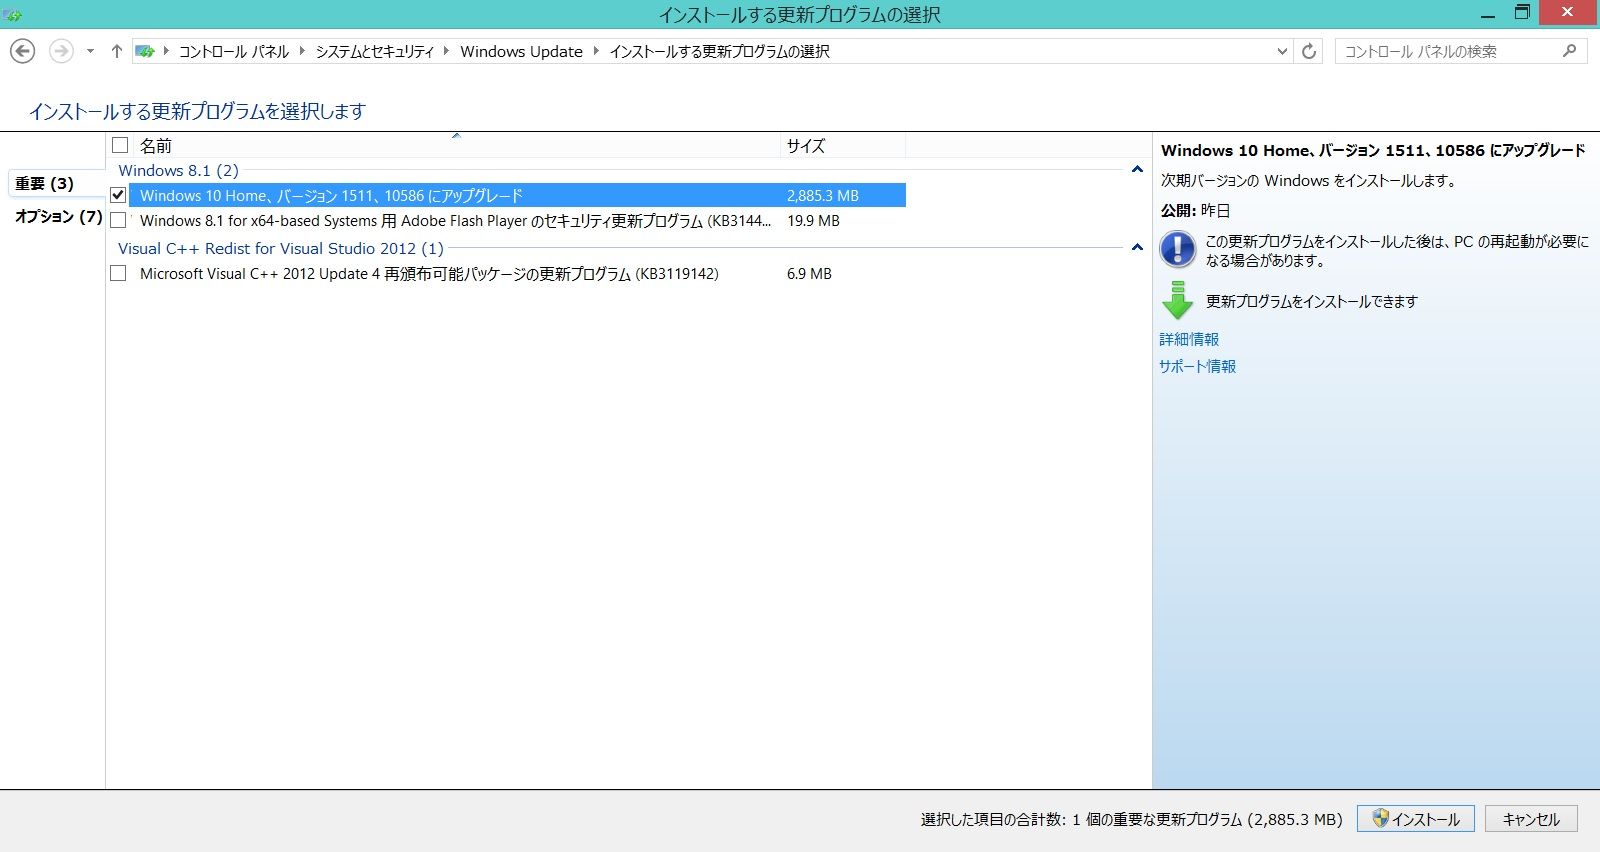Viewport: 1600px width, 852px height.
Task: Check the Visual C++ 2012 Update 4 checkbox
Action: [118, 273]
